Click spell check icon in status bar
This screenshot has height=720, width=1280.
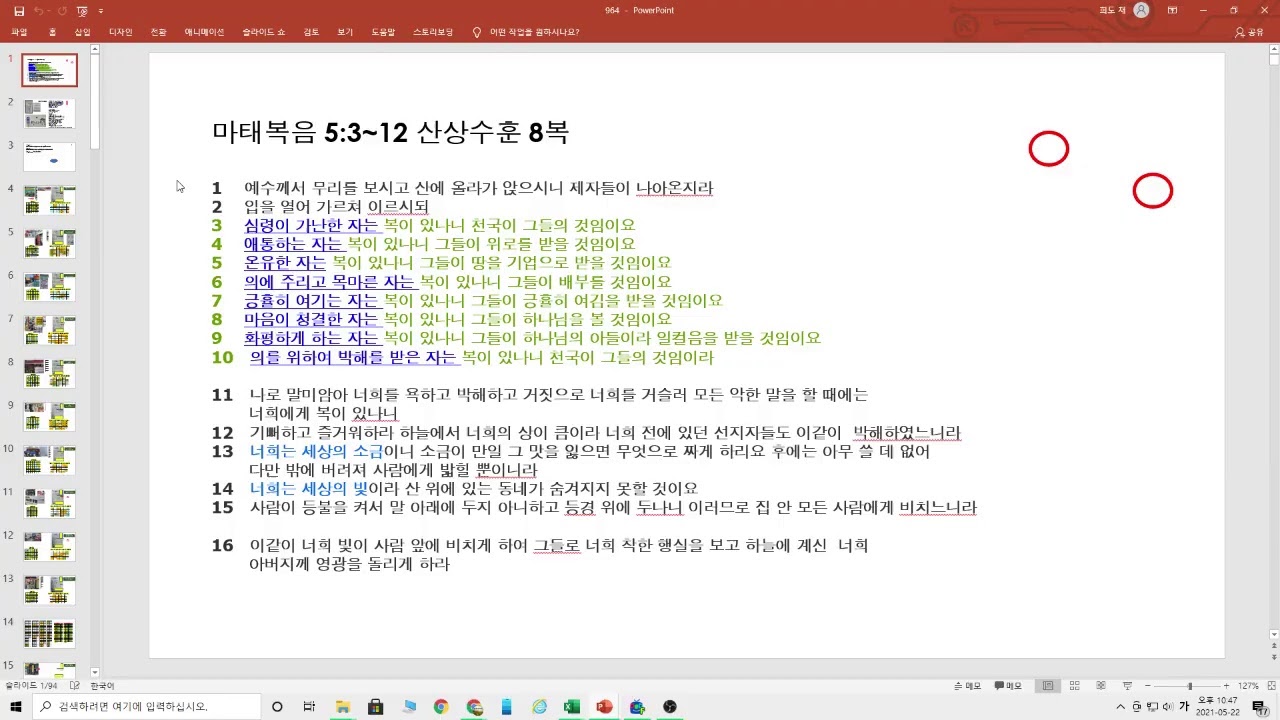click(75, 686)
